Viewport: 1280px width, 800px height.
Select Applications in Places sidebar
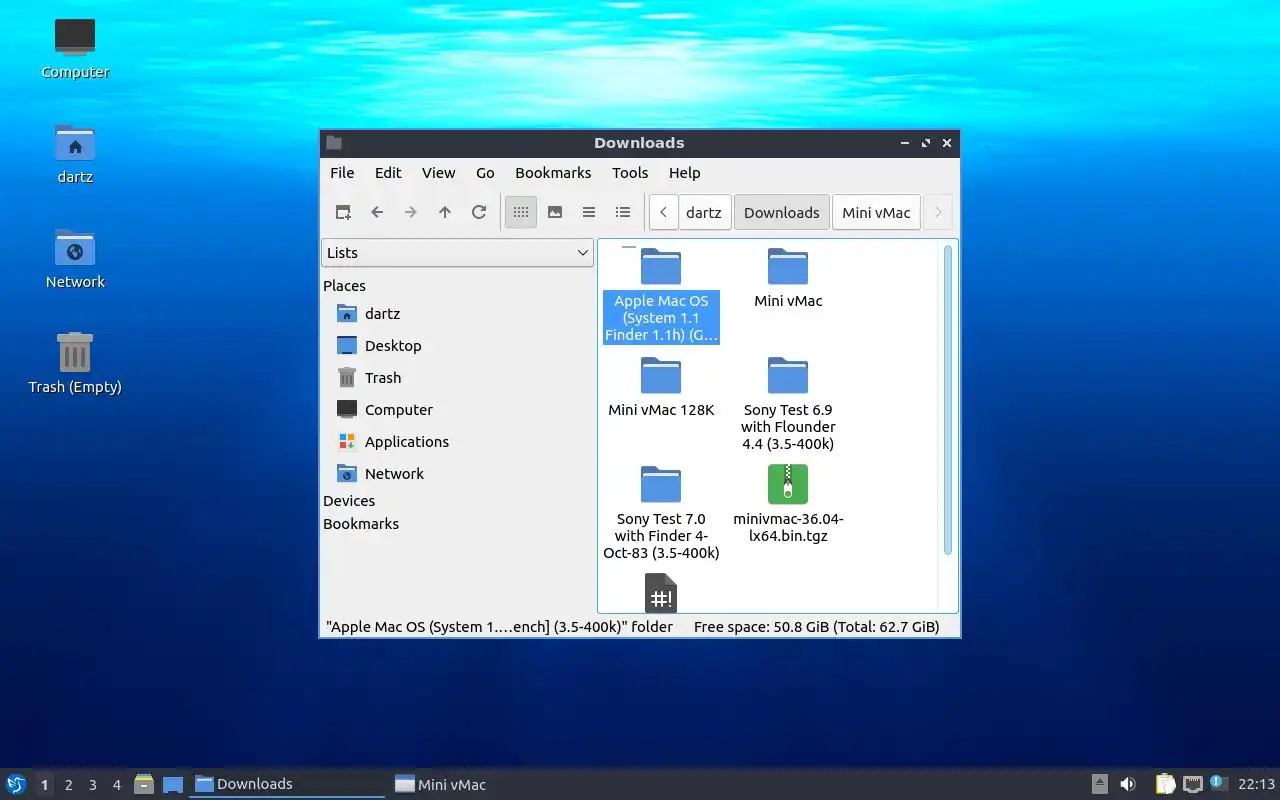[458, 442]
